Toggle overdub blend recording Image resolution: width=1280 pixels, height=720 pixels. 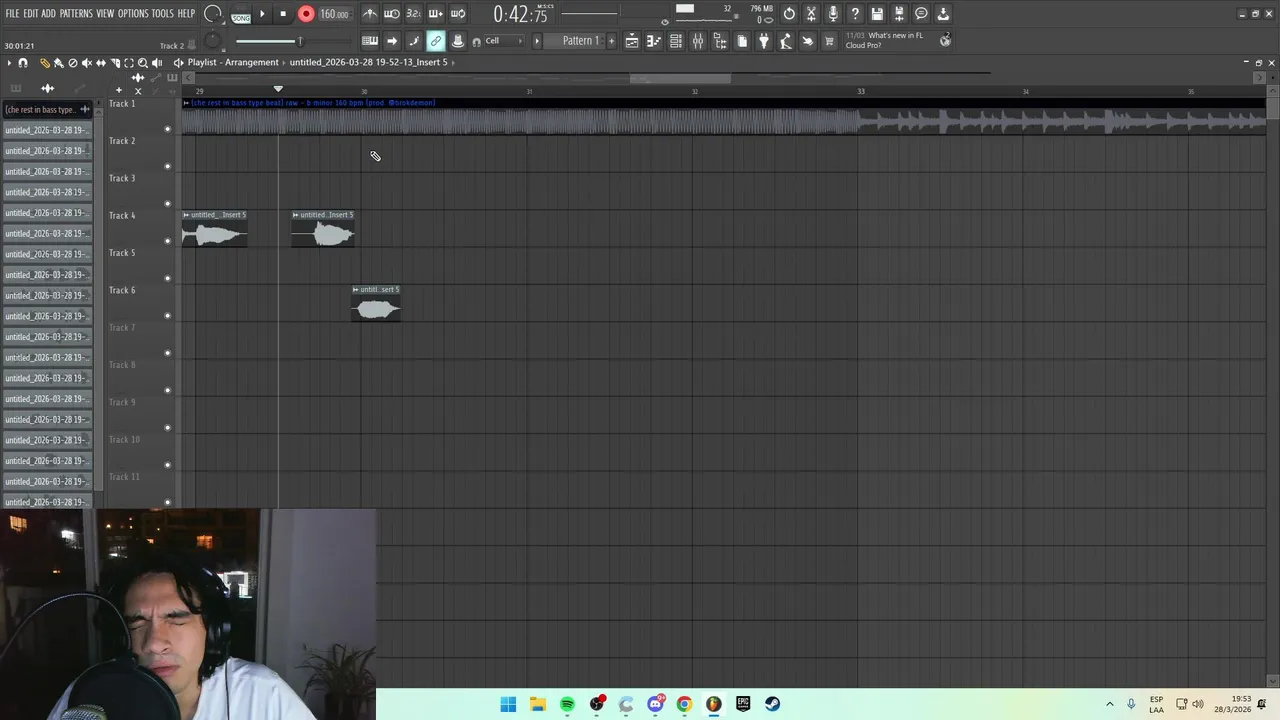point(436,14)
